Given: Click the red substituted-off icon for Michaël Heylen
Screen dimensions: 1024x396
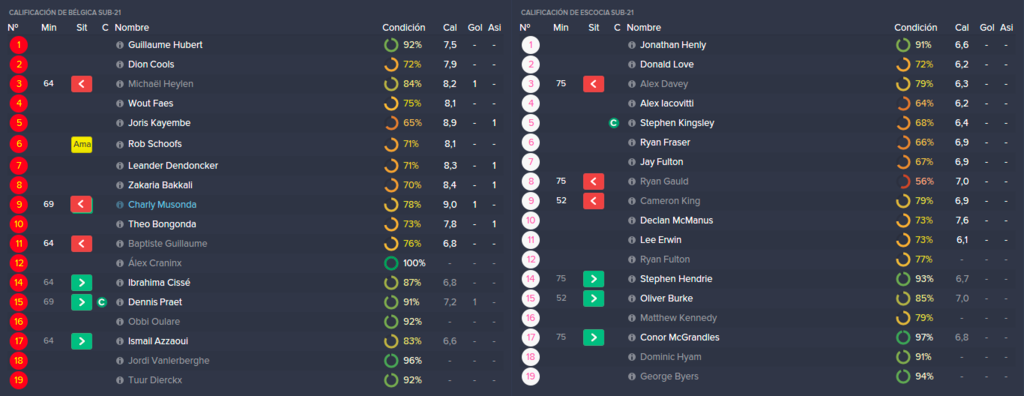Looking at the screenshot, I should pos(82,84).
